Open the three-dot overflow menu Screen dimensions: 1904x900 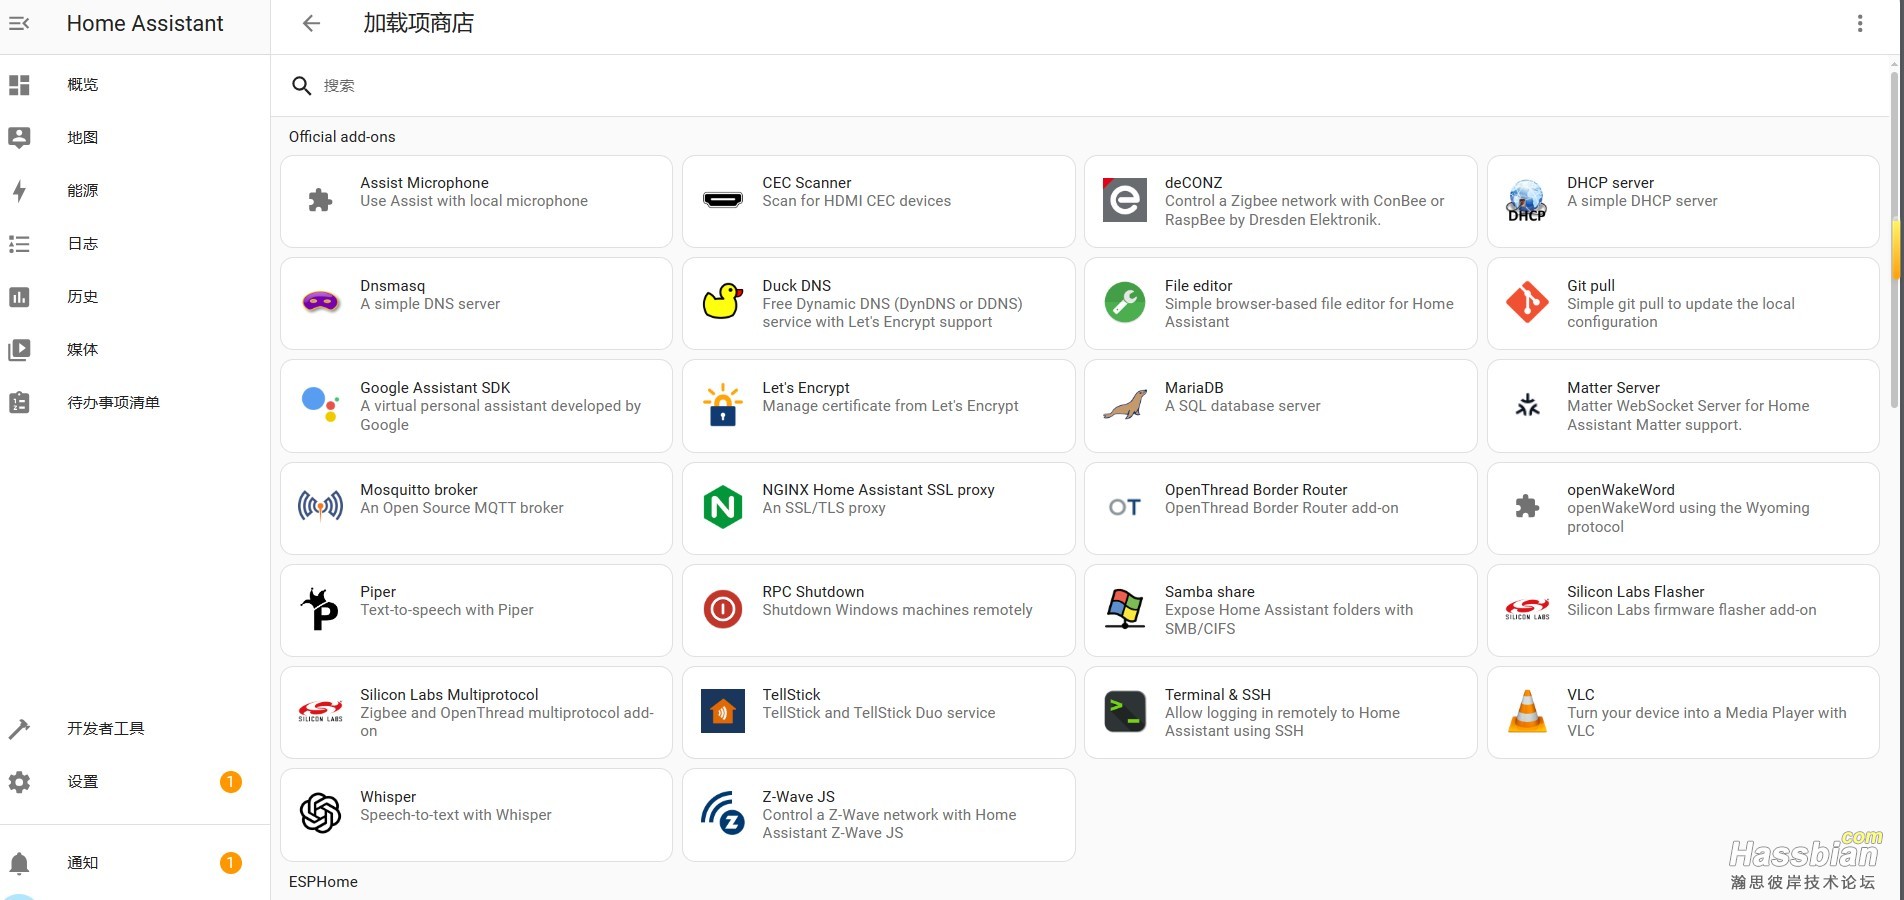(1860, 23)
